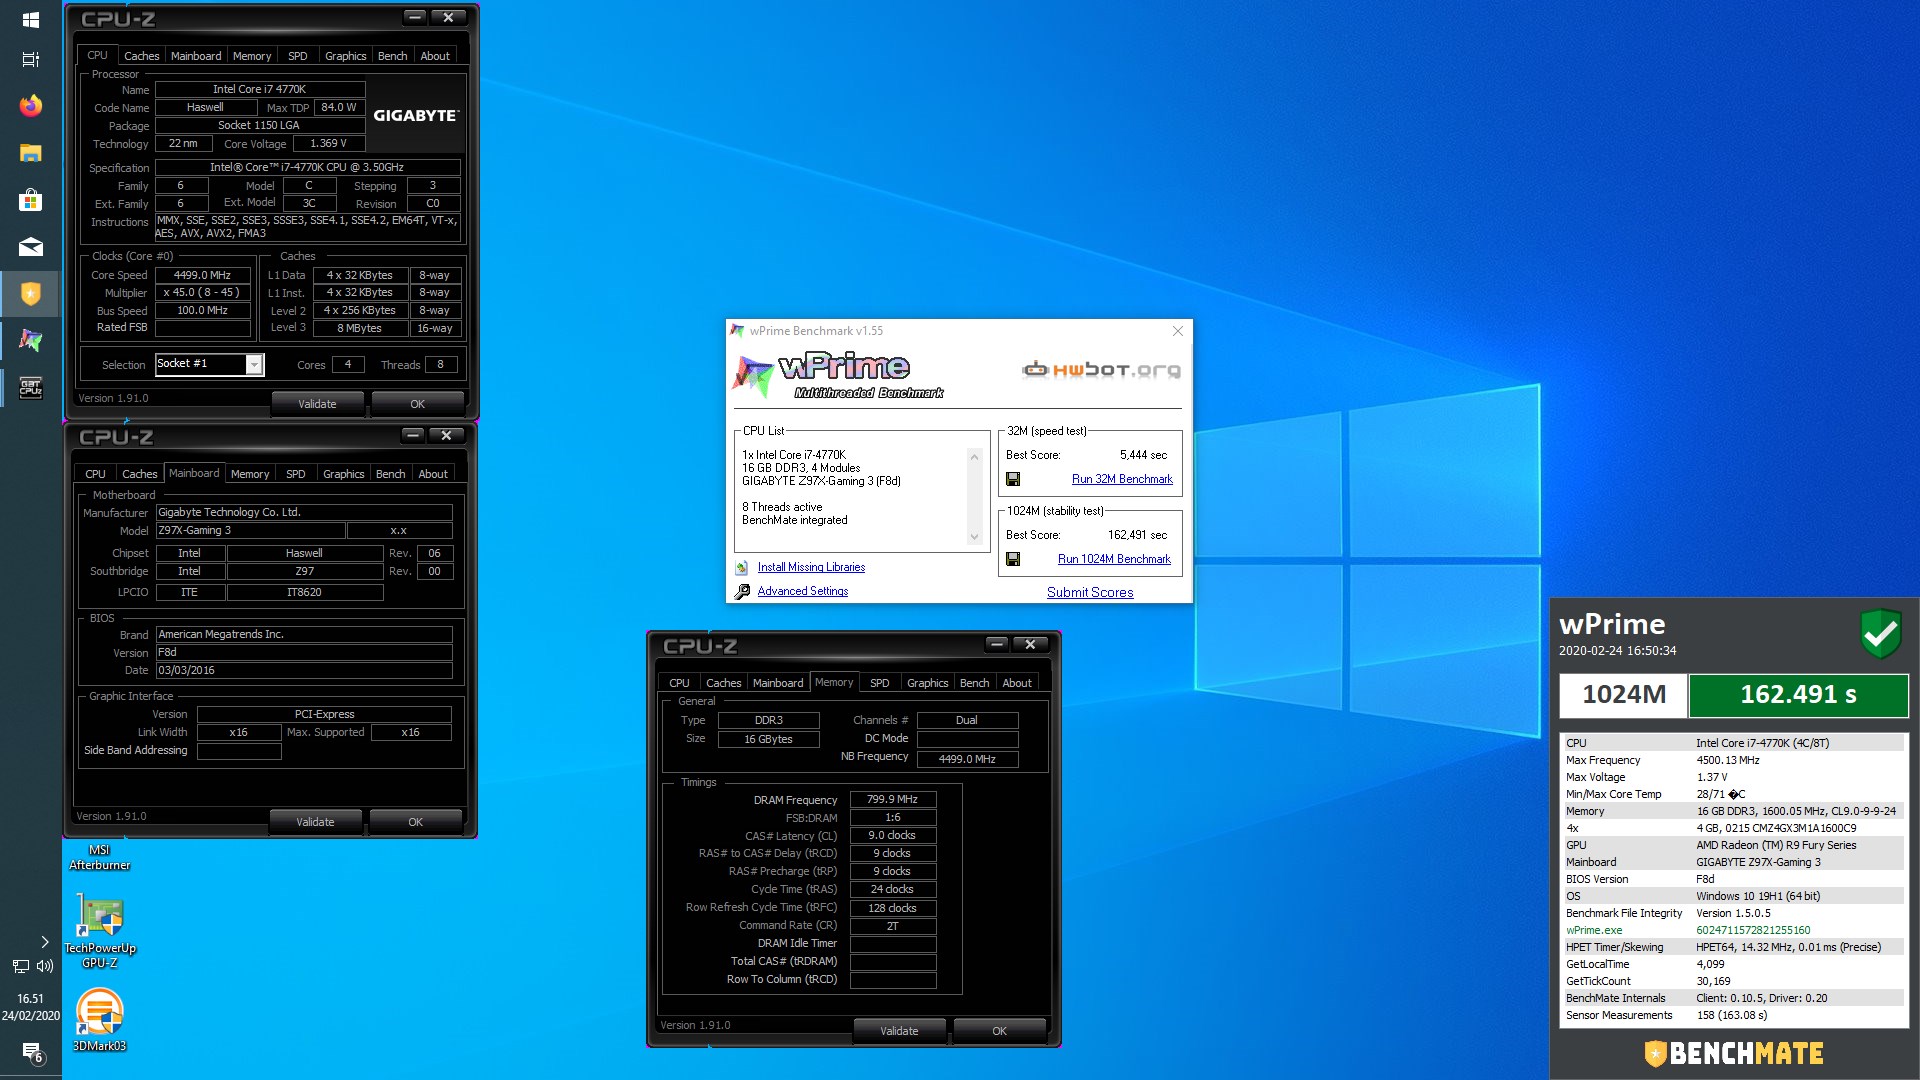Image resolution: width=1920 pixels, height=1080 pixels.
Task: Click the Core Speed 4499.0 MHz field
Action: tap(202, 275)
